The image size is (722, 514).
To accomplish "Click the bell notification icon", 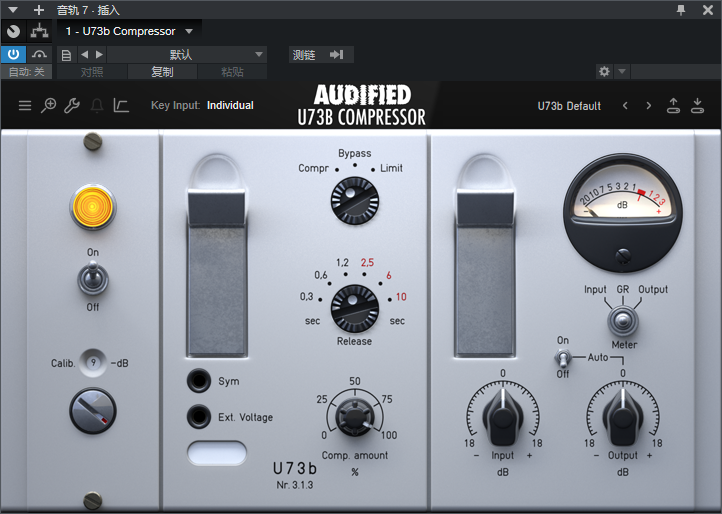I will coord(97,106).
